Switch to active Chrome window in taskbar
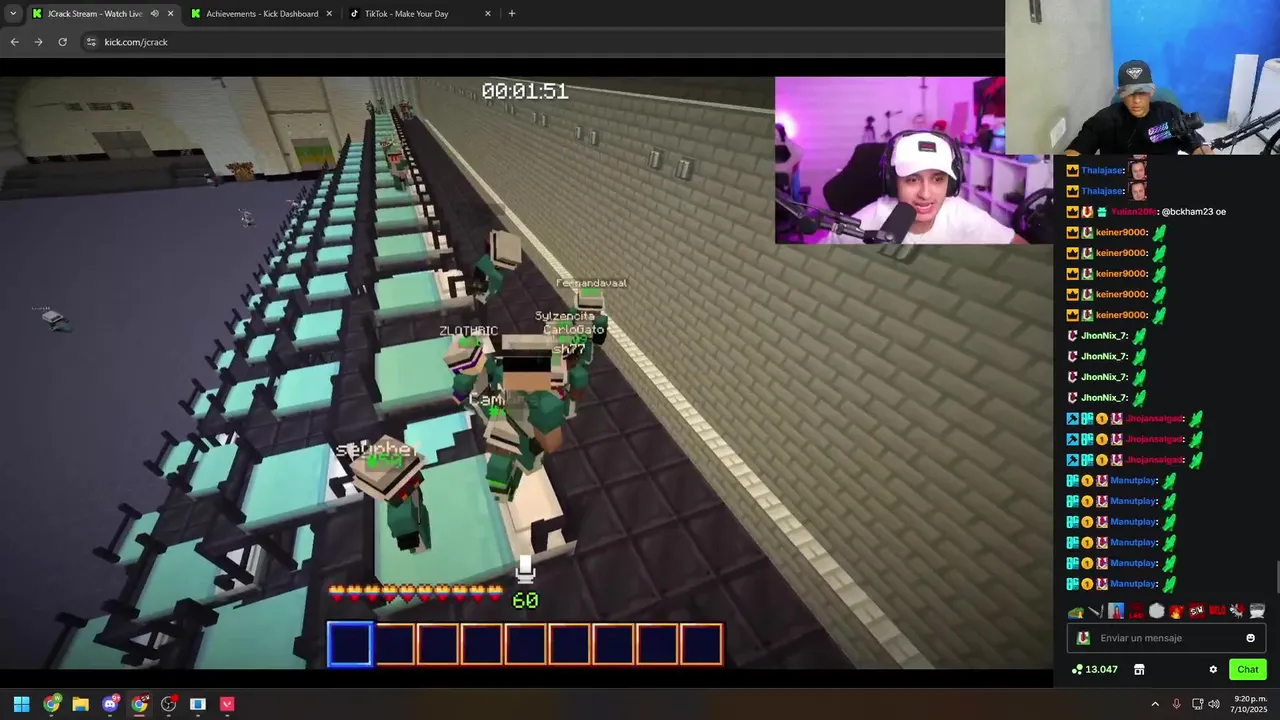The height and width of the screenshot is (720, 1280). pyautogui.click(x=139, y=704)
